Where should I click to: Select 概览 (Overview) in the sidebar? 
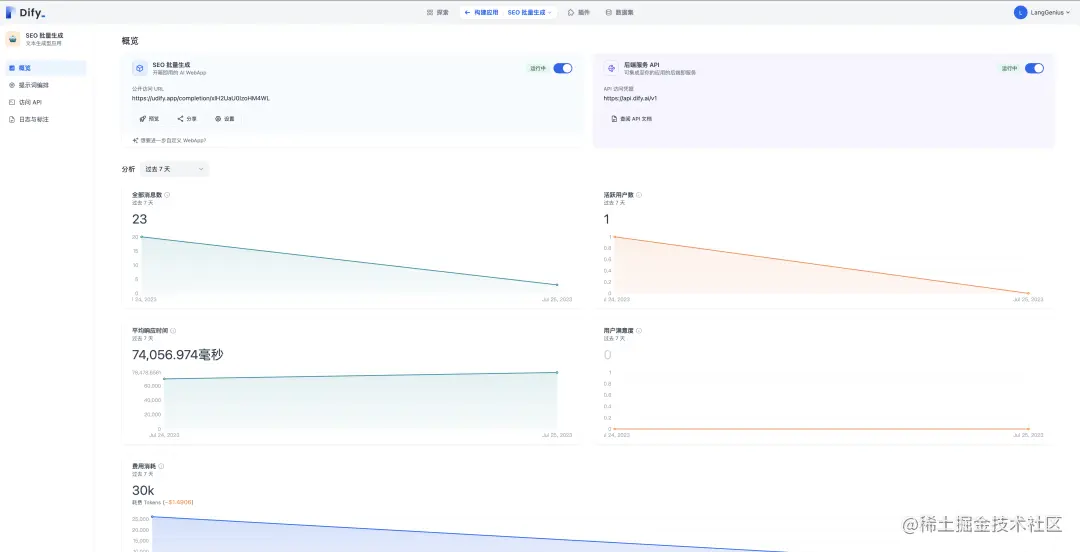[x=45, y=68]
